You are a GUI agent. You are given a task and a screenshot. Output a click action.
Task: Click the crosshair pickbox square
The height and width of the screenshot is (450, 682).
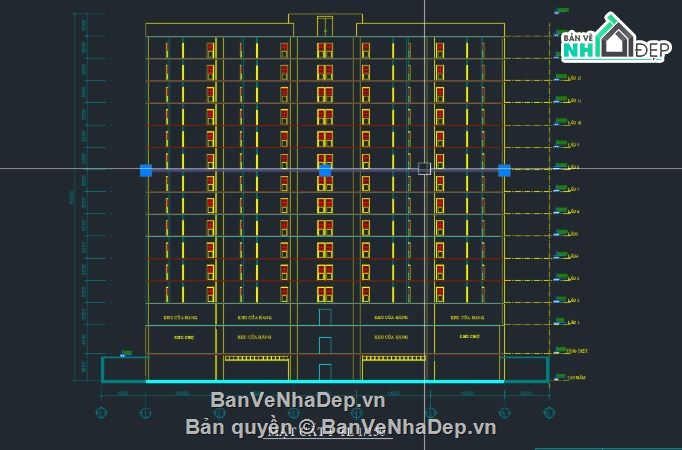425,169
